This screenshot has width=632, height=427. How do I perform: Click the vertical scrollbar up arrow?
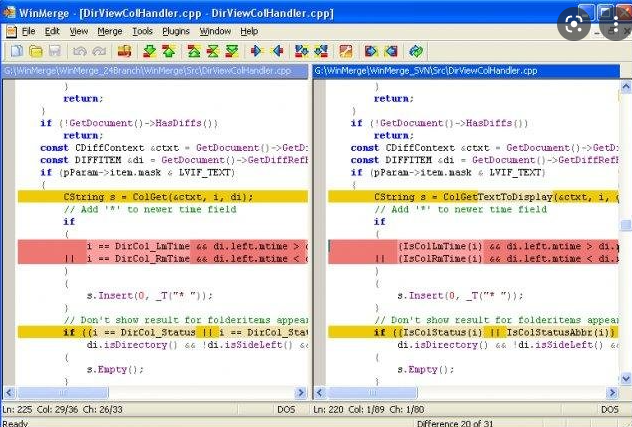(x=626, y=86)
